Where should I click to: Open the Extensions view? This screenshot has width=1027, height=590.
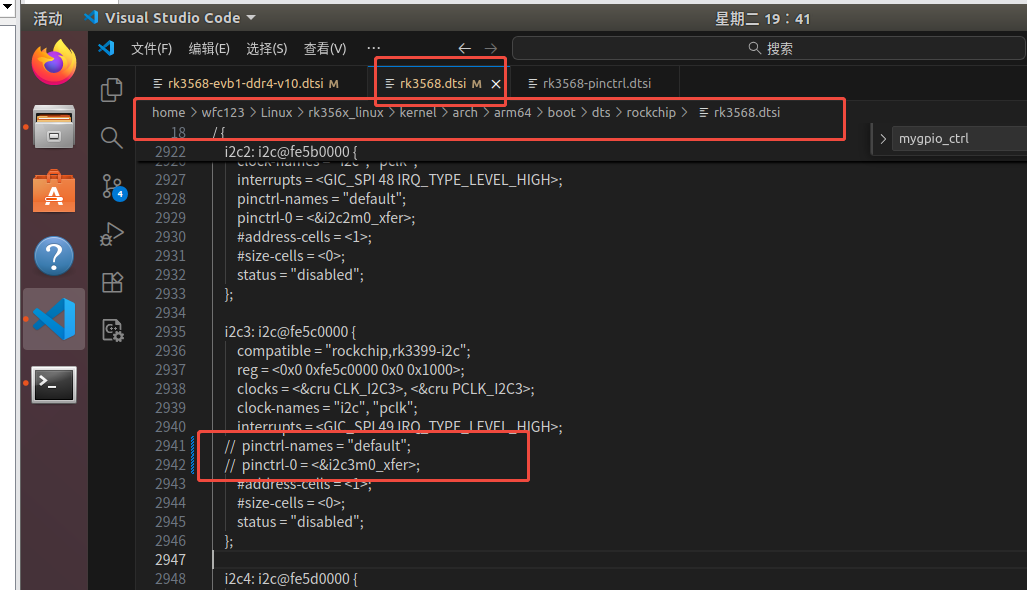pos(112,283)
